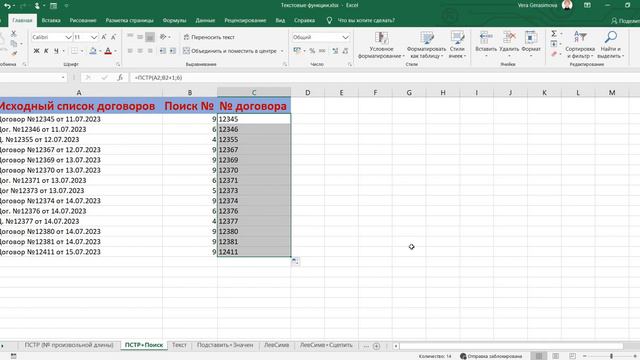
Task: Click the paste options icon below column C
Action: 295,262
